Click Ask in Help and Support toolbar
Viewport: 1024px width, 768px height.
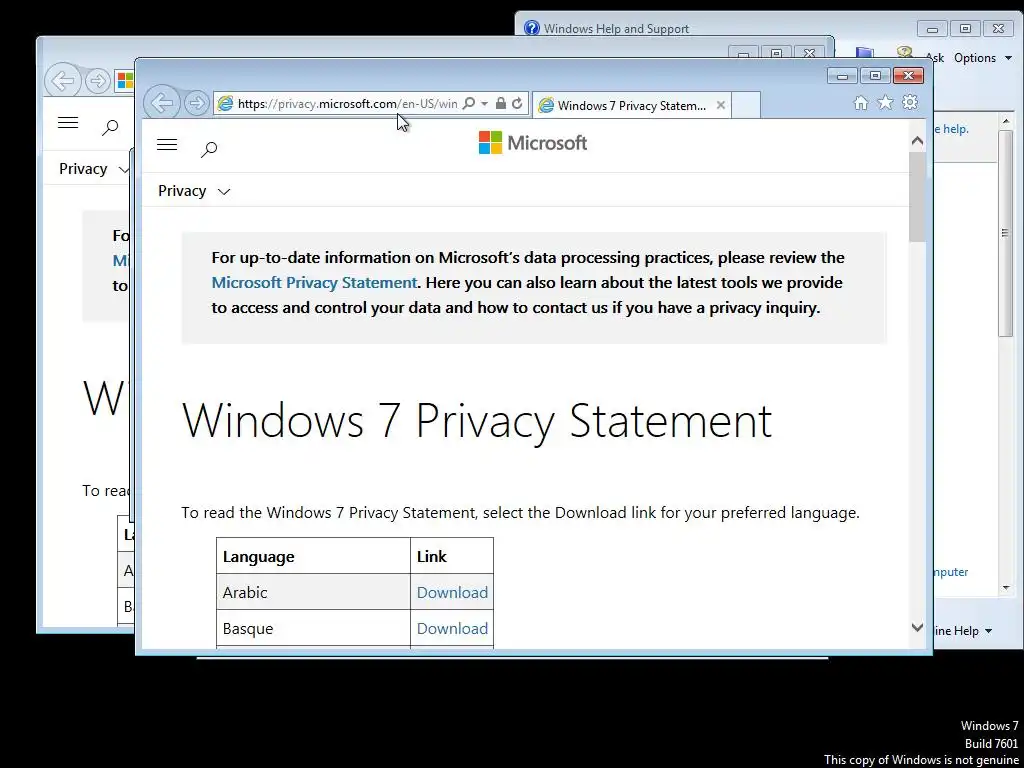pos(935,57)
